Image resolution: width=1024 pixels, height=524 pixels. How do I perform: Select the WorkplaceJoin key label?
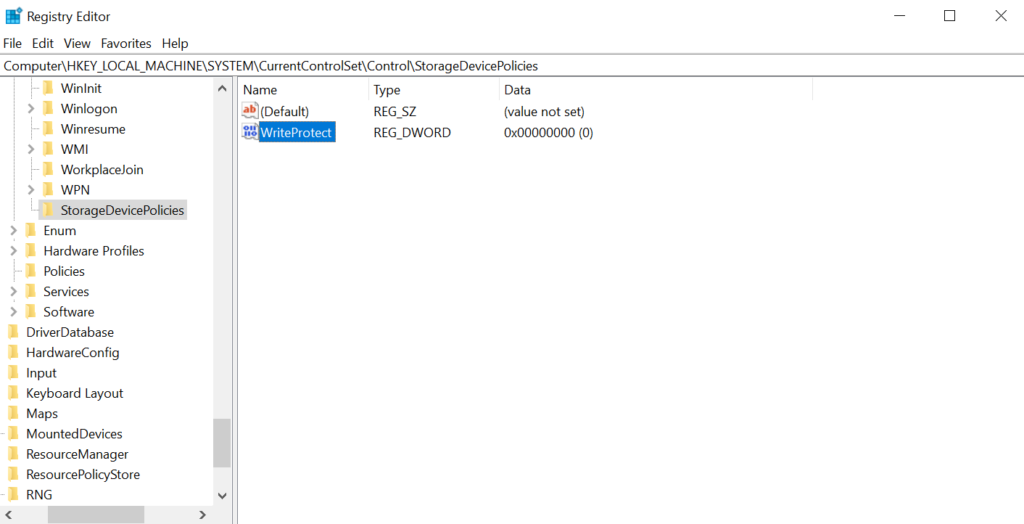pyautogui.click(x=102, y=169)
